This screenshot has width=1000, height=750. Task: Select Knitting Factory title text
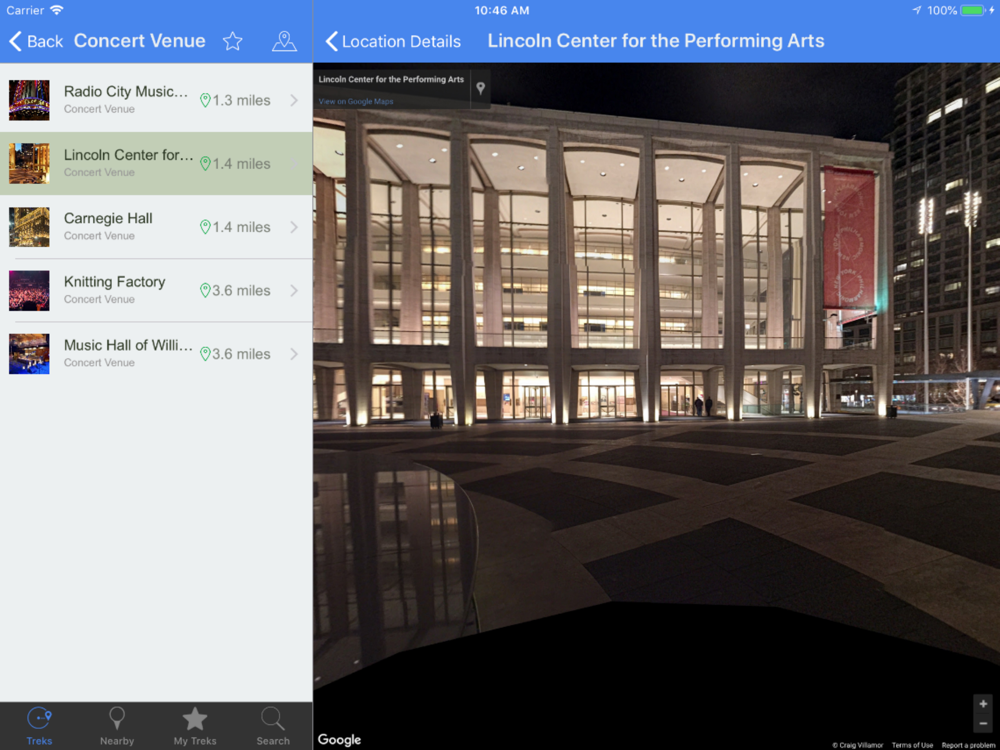click(115, 282)
